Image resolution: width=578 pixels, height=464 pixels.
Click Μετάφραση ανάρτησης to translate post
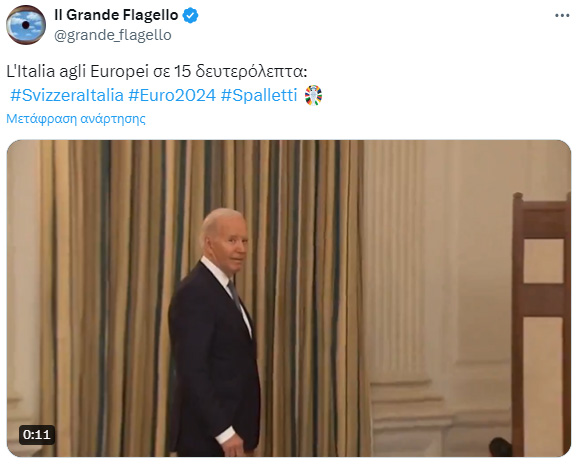76,119
